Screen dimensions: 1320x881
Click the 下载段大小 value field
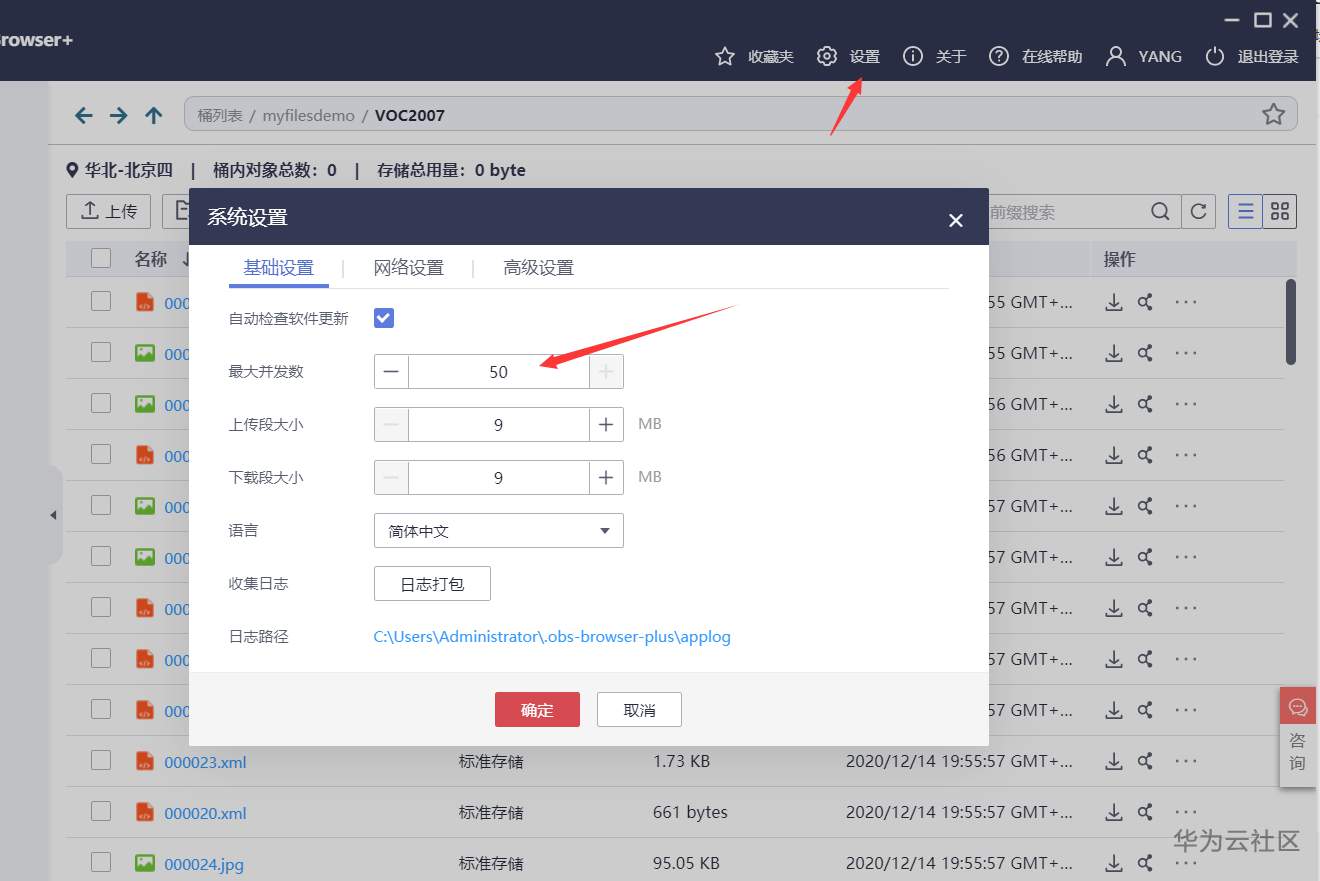coord(499,478)
